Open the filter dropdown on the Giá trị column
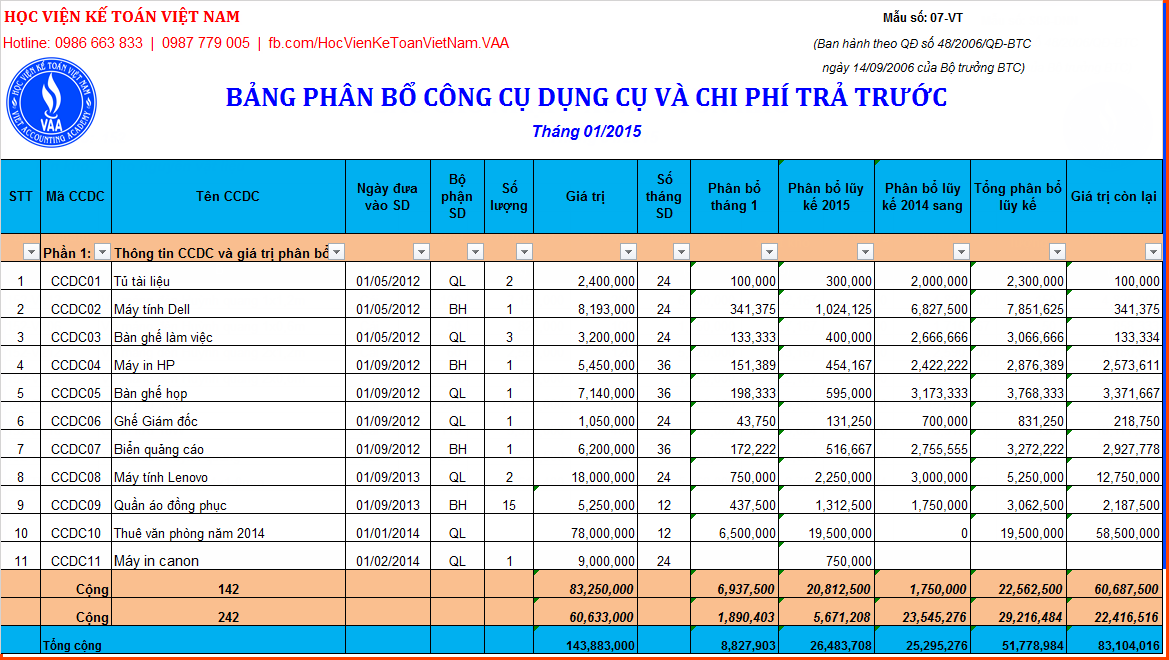Screen dimensions: 1169x660 [x=631, y=251]
